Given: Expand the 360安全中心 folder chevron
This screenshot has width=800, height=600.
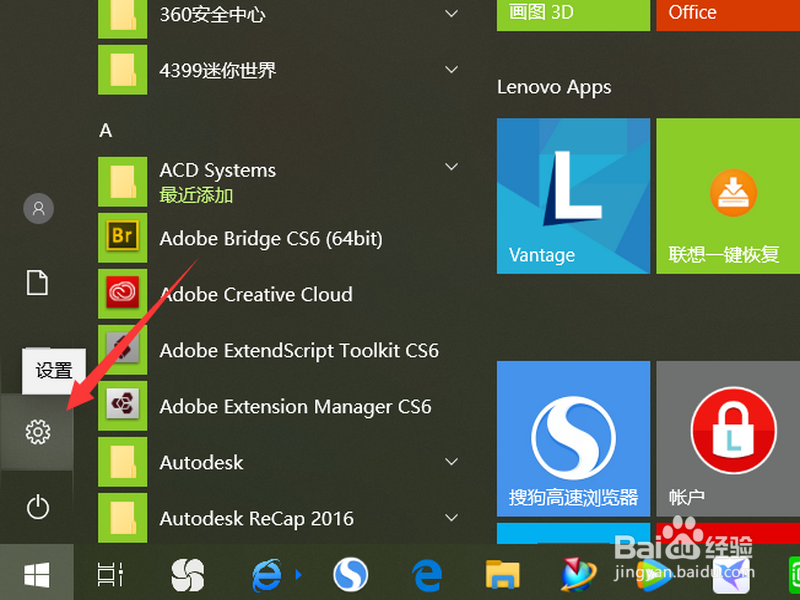Looking at the screenshot, I should (x=451, y=13).
